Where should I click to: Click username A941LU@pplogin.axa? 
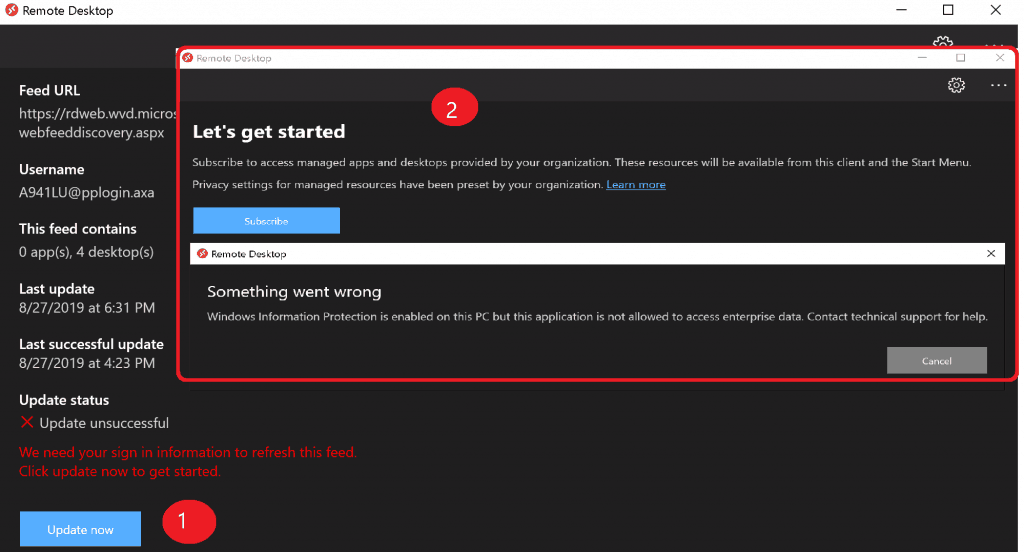tap(87, 193)
